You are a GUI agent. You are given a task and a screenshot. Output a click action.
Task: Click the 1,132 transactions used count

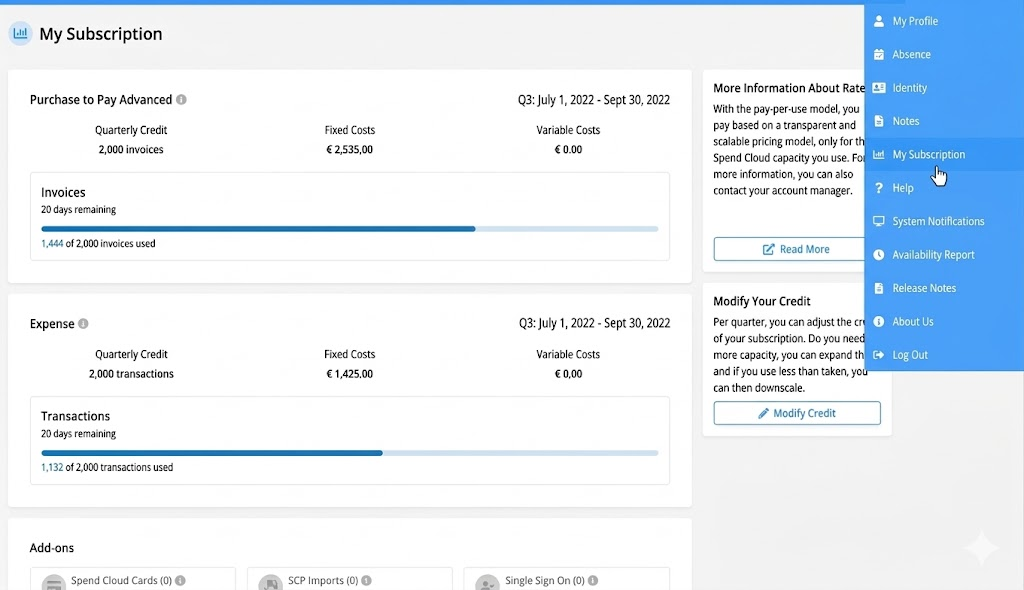(x=51, y=467)
